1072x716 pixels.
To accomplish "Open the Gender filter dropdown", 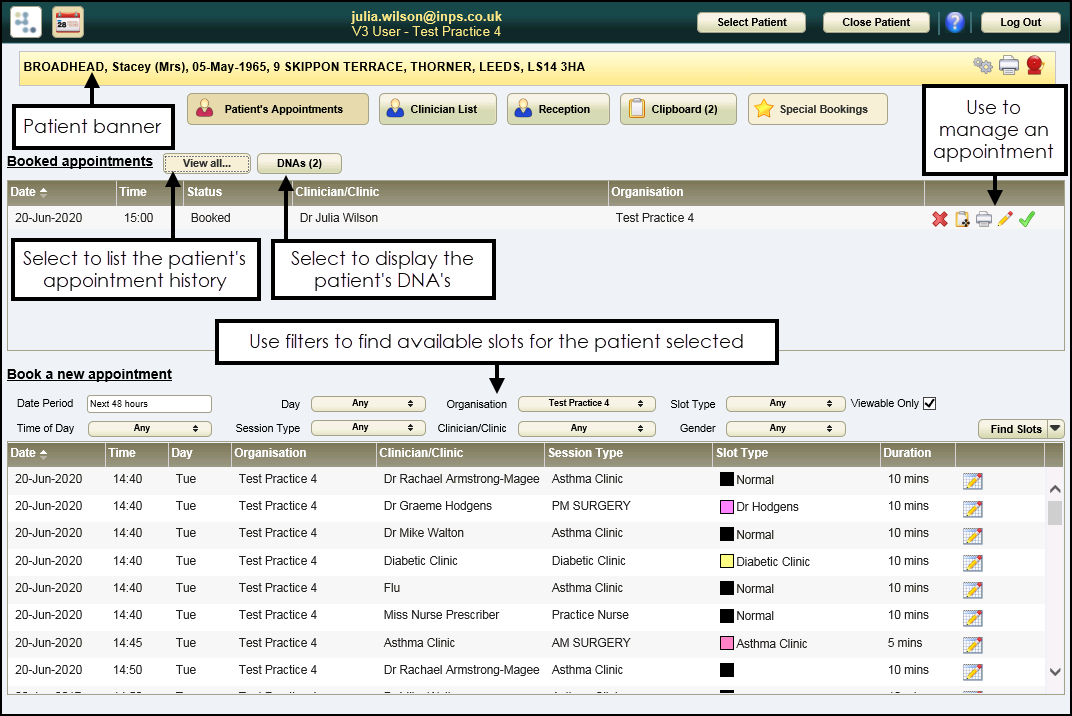I will [x=785, y=429].
